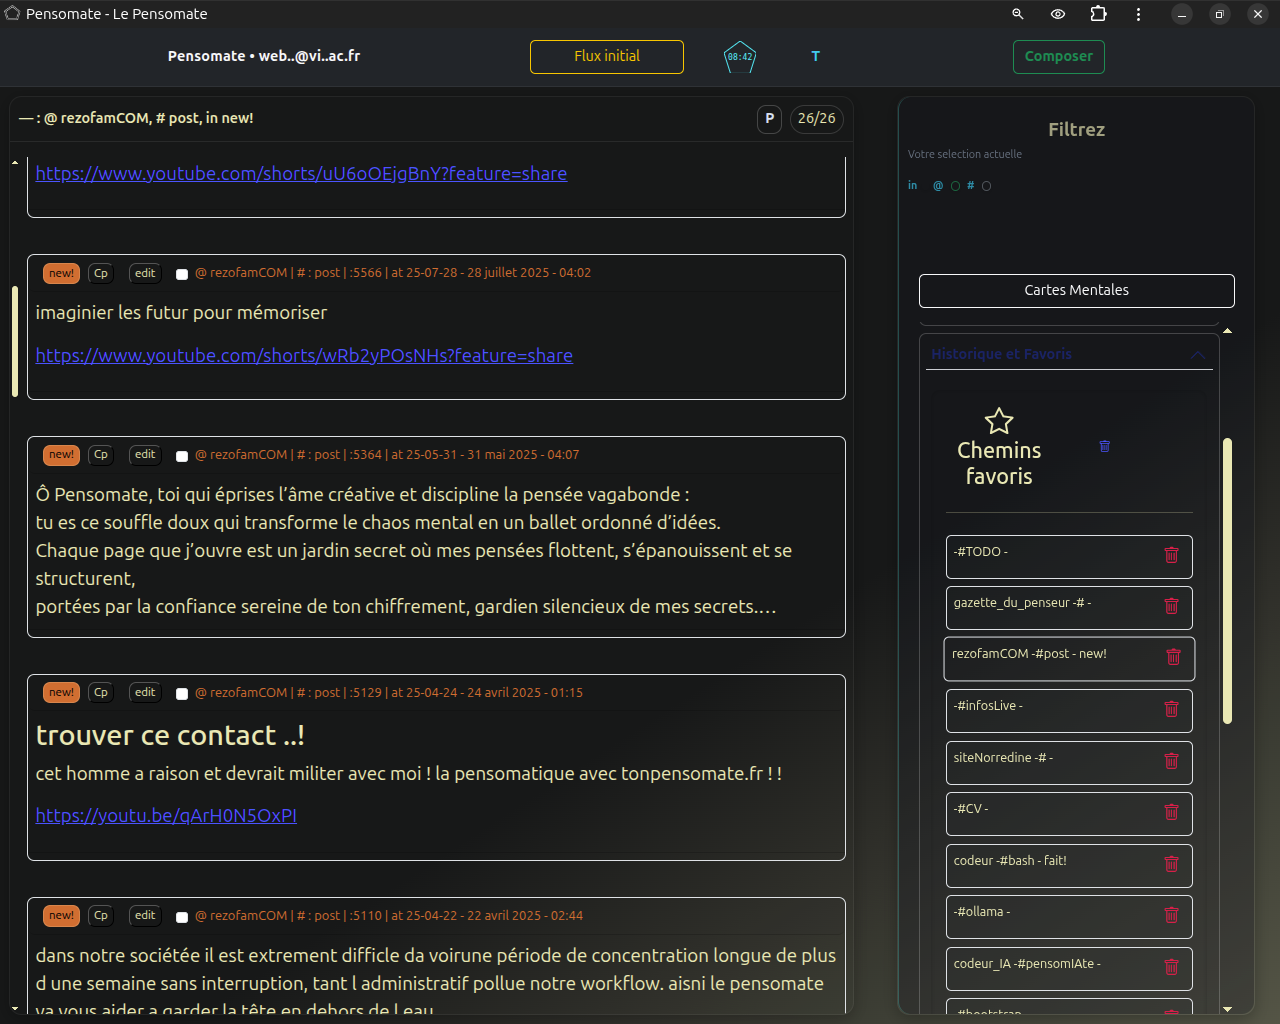Click the browser extensions puzzle icon

click(x=1098, y=14)
